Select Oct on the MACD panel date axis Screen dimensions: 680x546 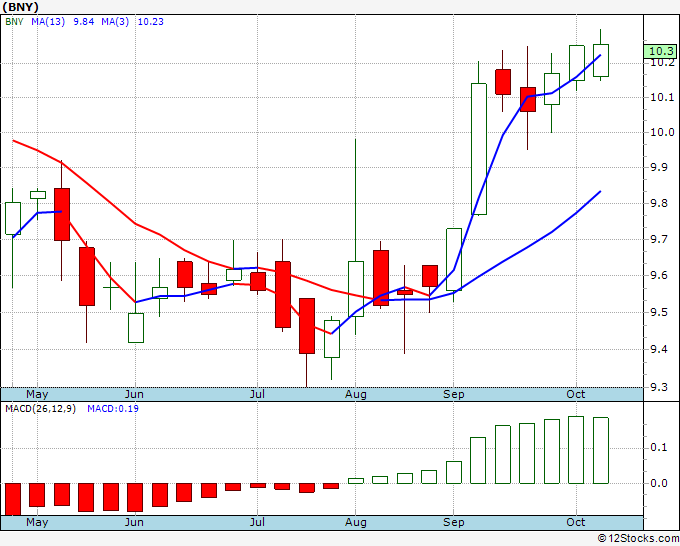click(576, 522)
